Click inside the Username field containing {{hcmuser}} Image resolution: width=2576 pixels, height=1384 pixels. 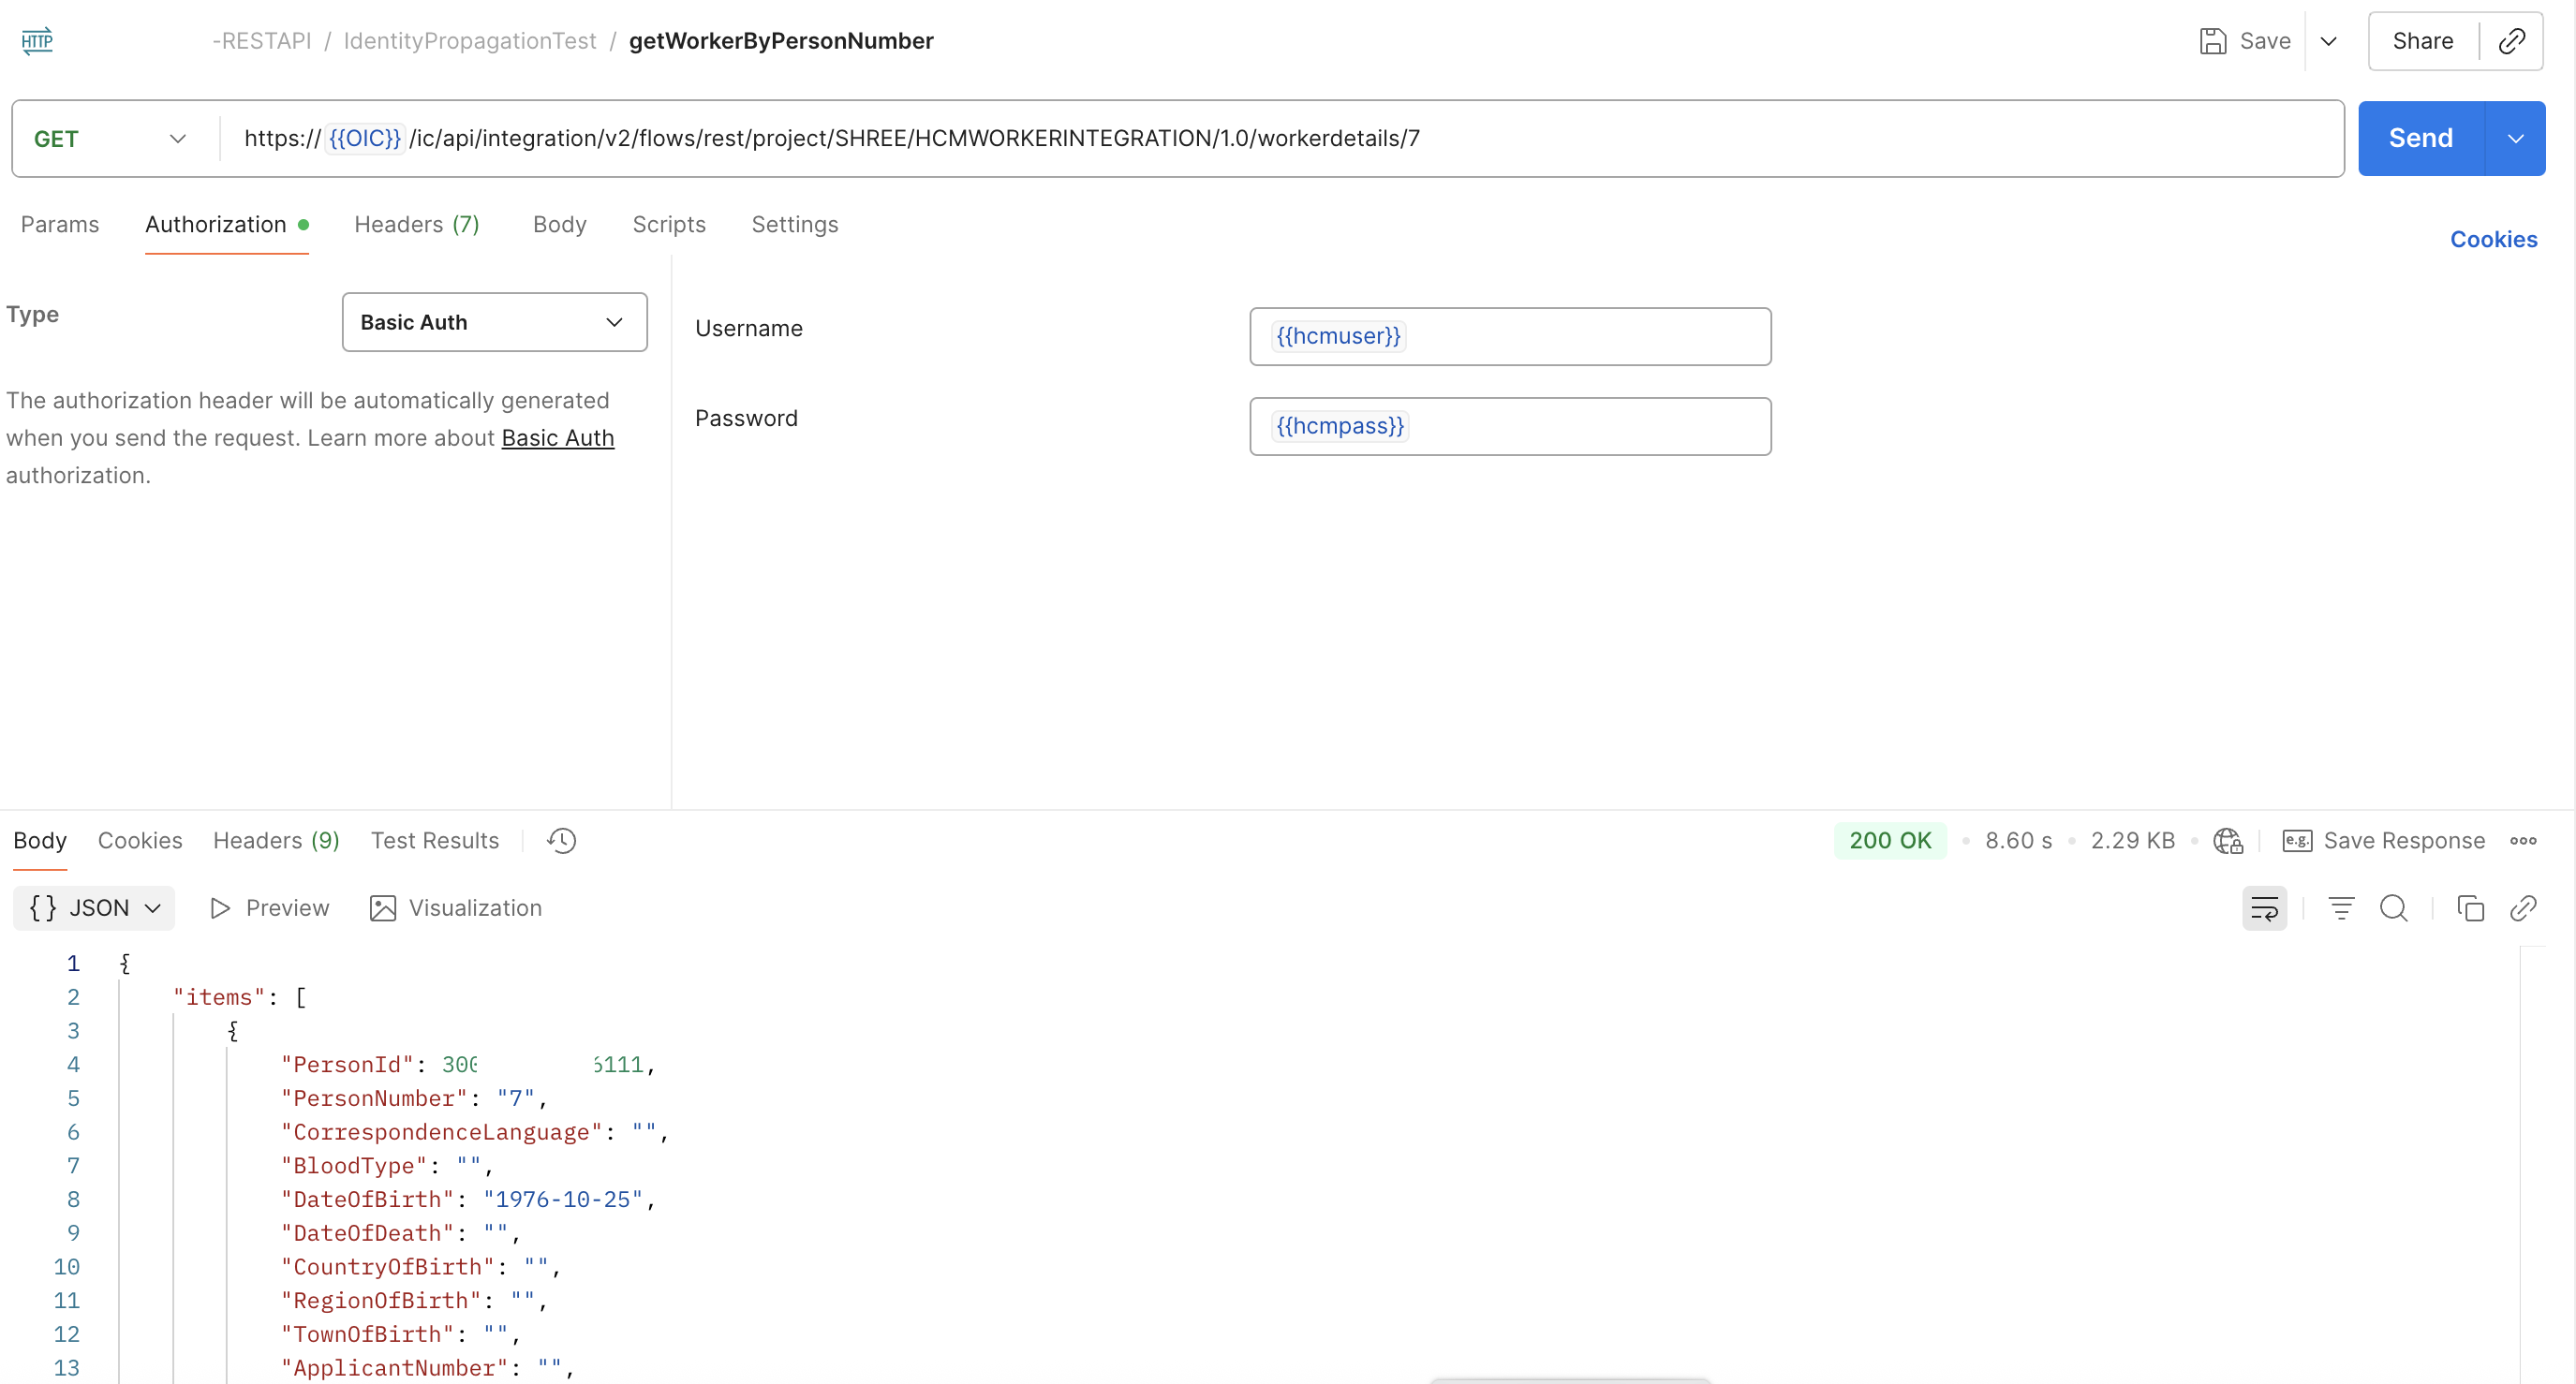[x=1510, y=336]
